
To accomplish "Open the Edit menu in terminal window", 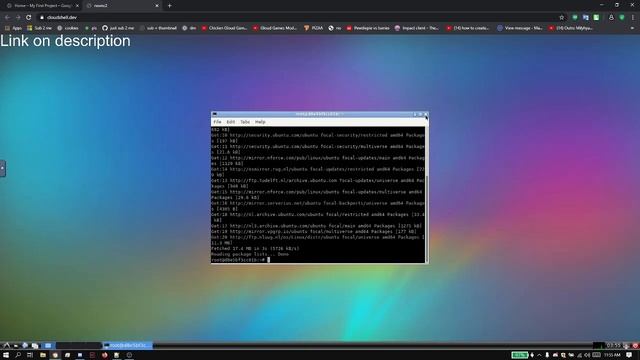I will [231, 122].
